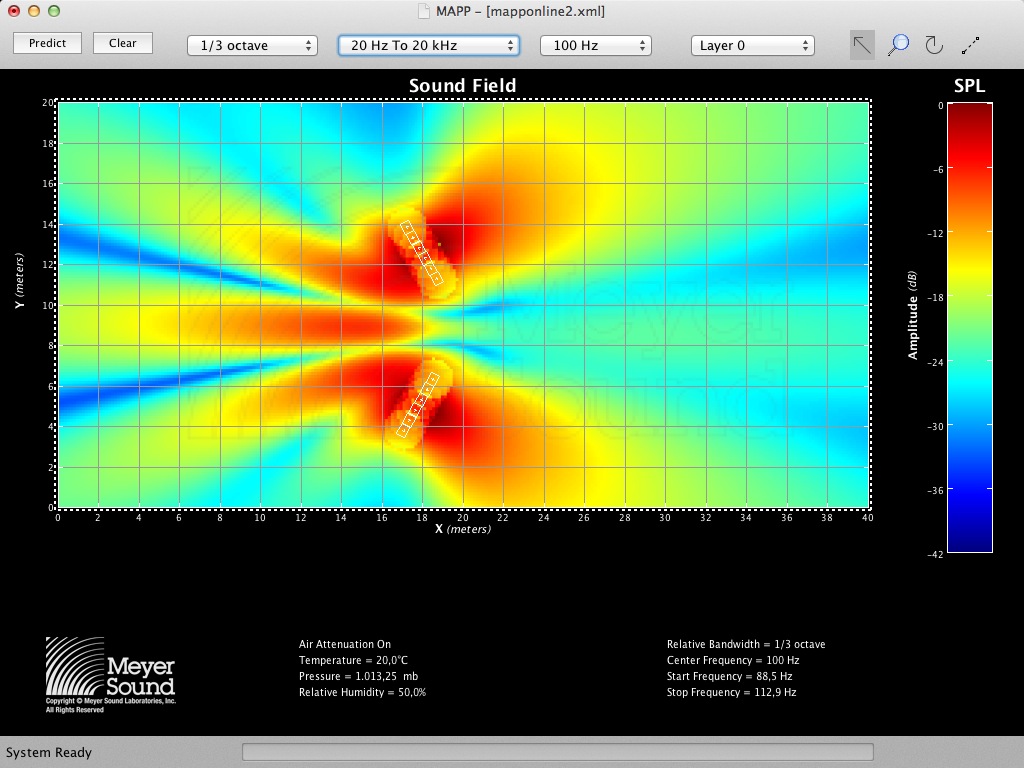Open the 100 Hz frequency dropdown

click(x=596, y=45)
